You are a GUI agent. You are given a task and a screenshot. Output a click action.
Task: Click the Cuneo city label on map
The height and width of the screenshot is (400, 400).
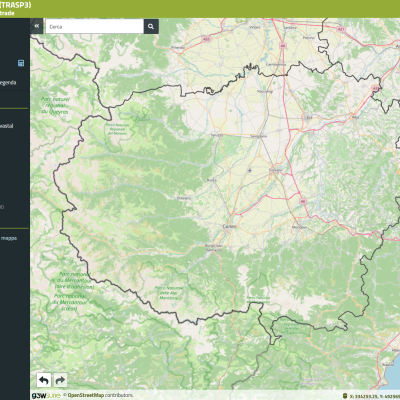229,226
